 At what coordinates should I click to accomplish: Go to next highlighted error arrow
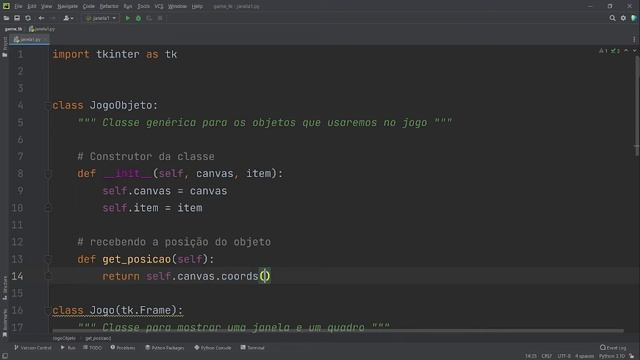point(634,51)
